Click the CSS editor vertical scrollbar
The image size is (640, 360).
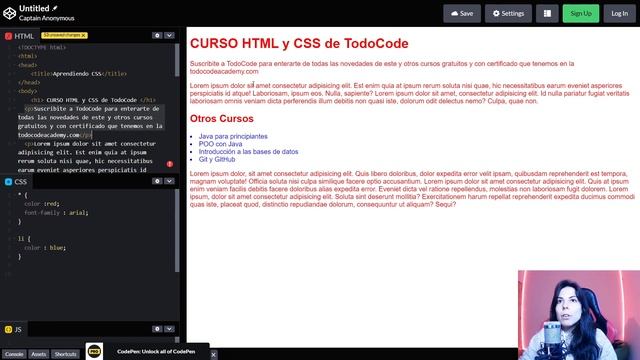[x=177, y=231]
